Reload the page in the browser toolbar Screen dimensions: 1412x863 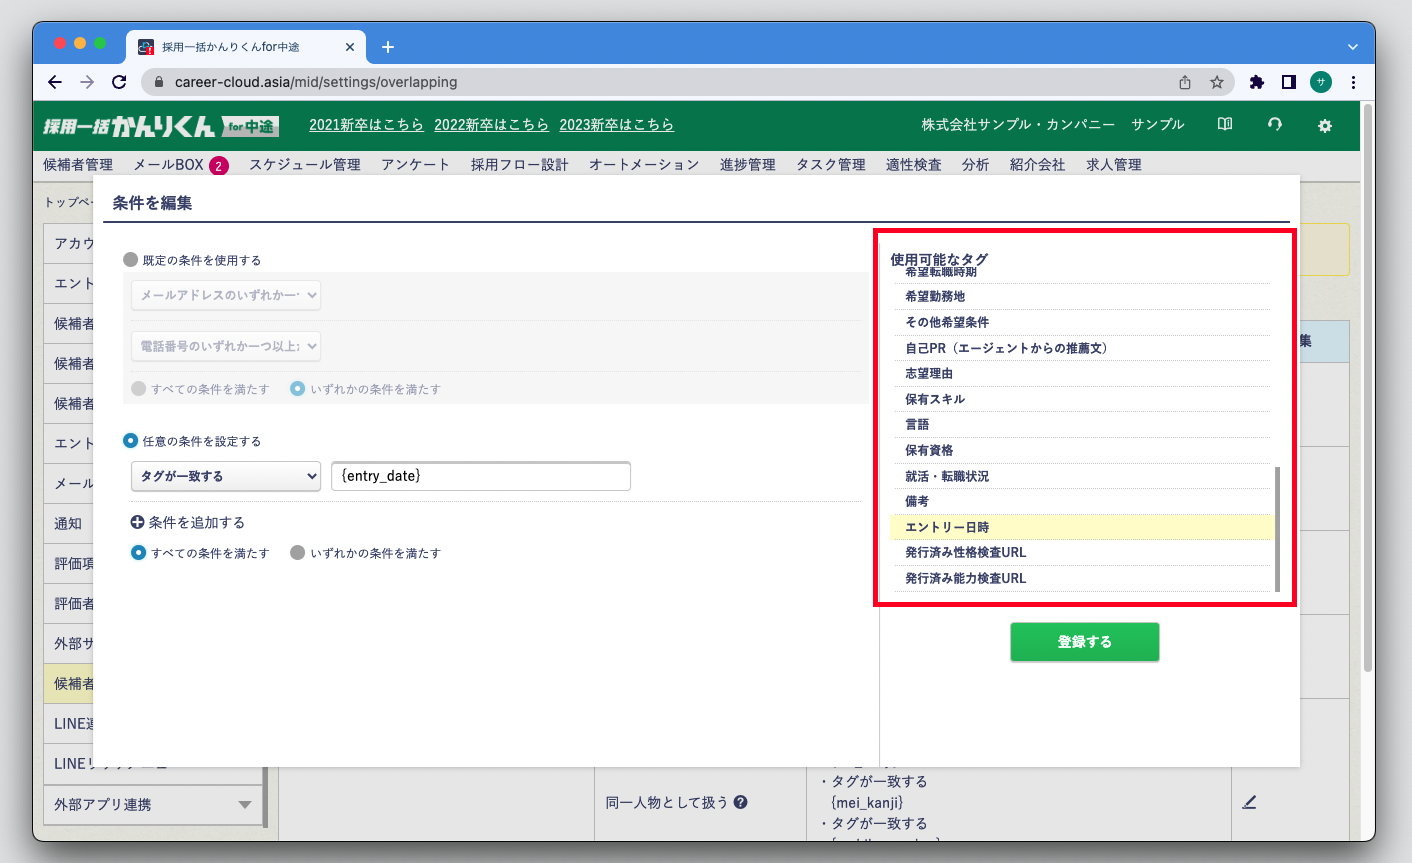119,82
